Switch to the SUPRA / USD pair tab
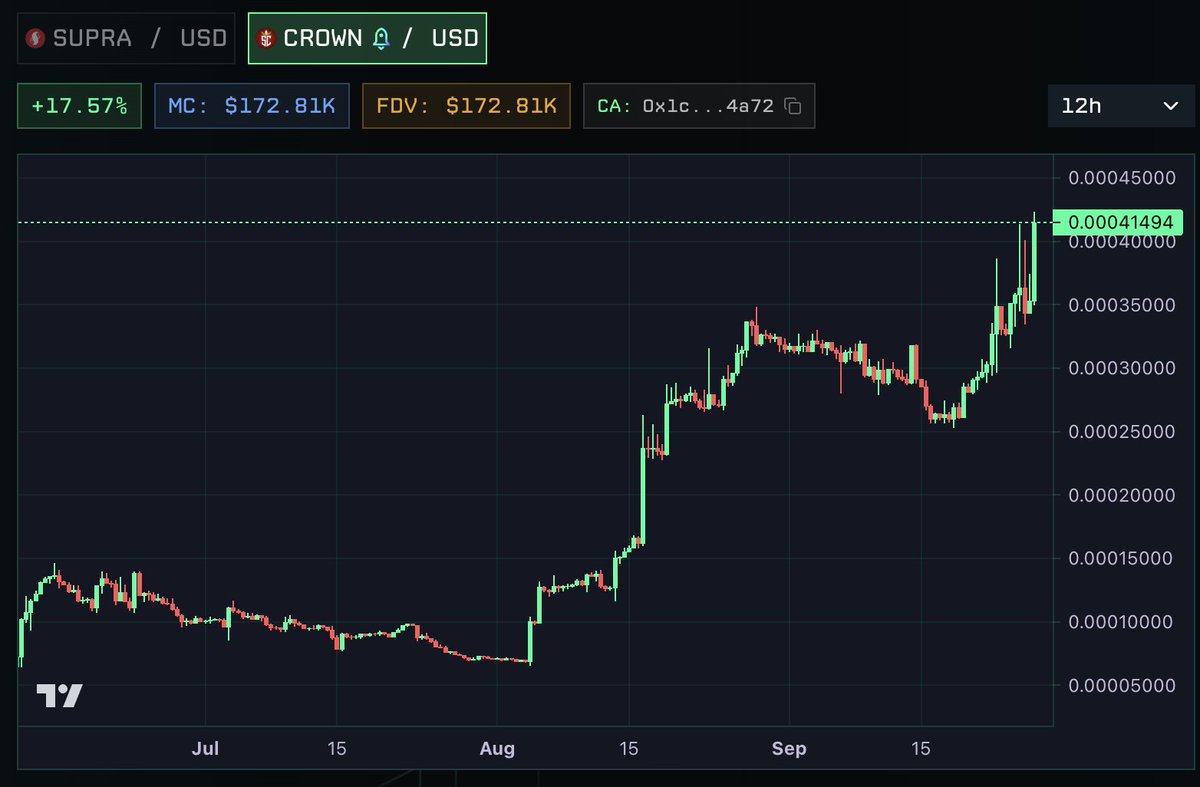Viewport: 1200px width, 787px height. pos(126,39)
